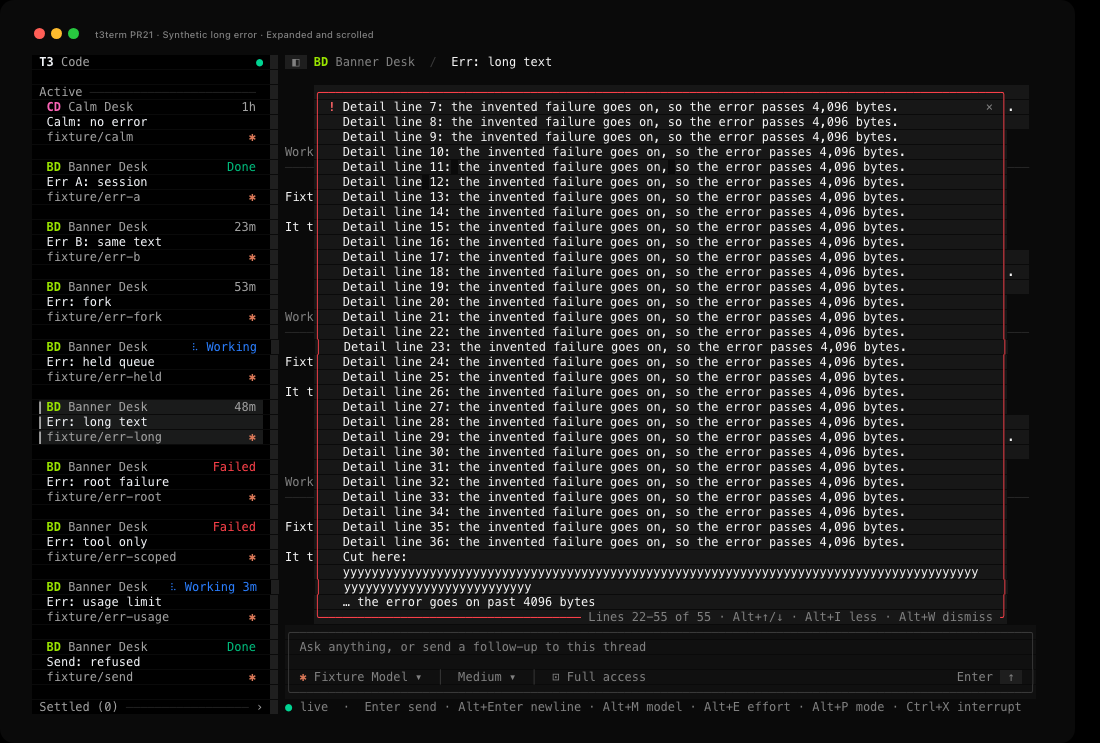This screenshot has width=1100, height=743.
Task: Open the Fixture Model dropdown
Action: 361,677
